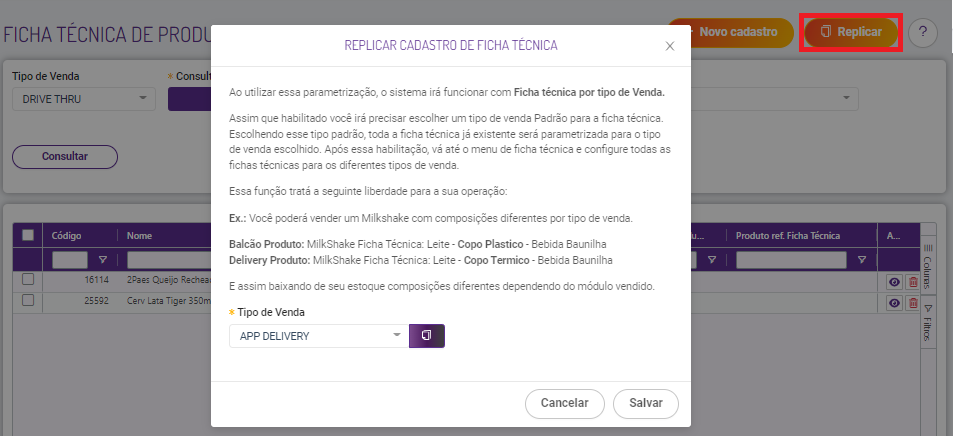The width and height of the screenshot is (953, 436).
Task: Delete product 16114 using the trash icon
Action: pos(912,282)
